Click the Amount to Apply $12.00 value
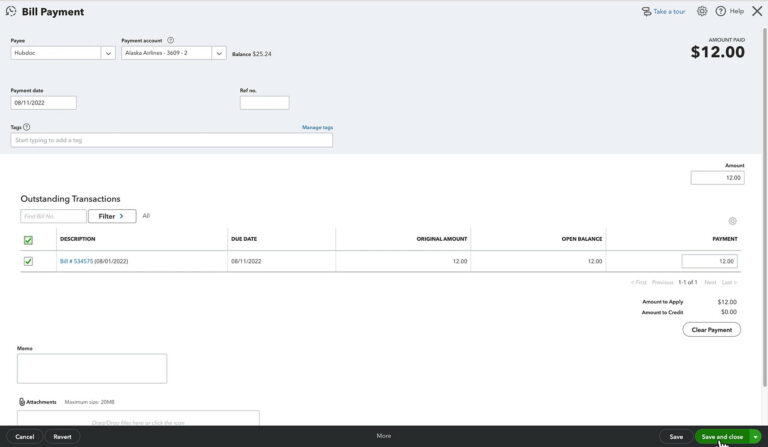Screen dimensions: 768x447 (x=727, y=302)
